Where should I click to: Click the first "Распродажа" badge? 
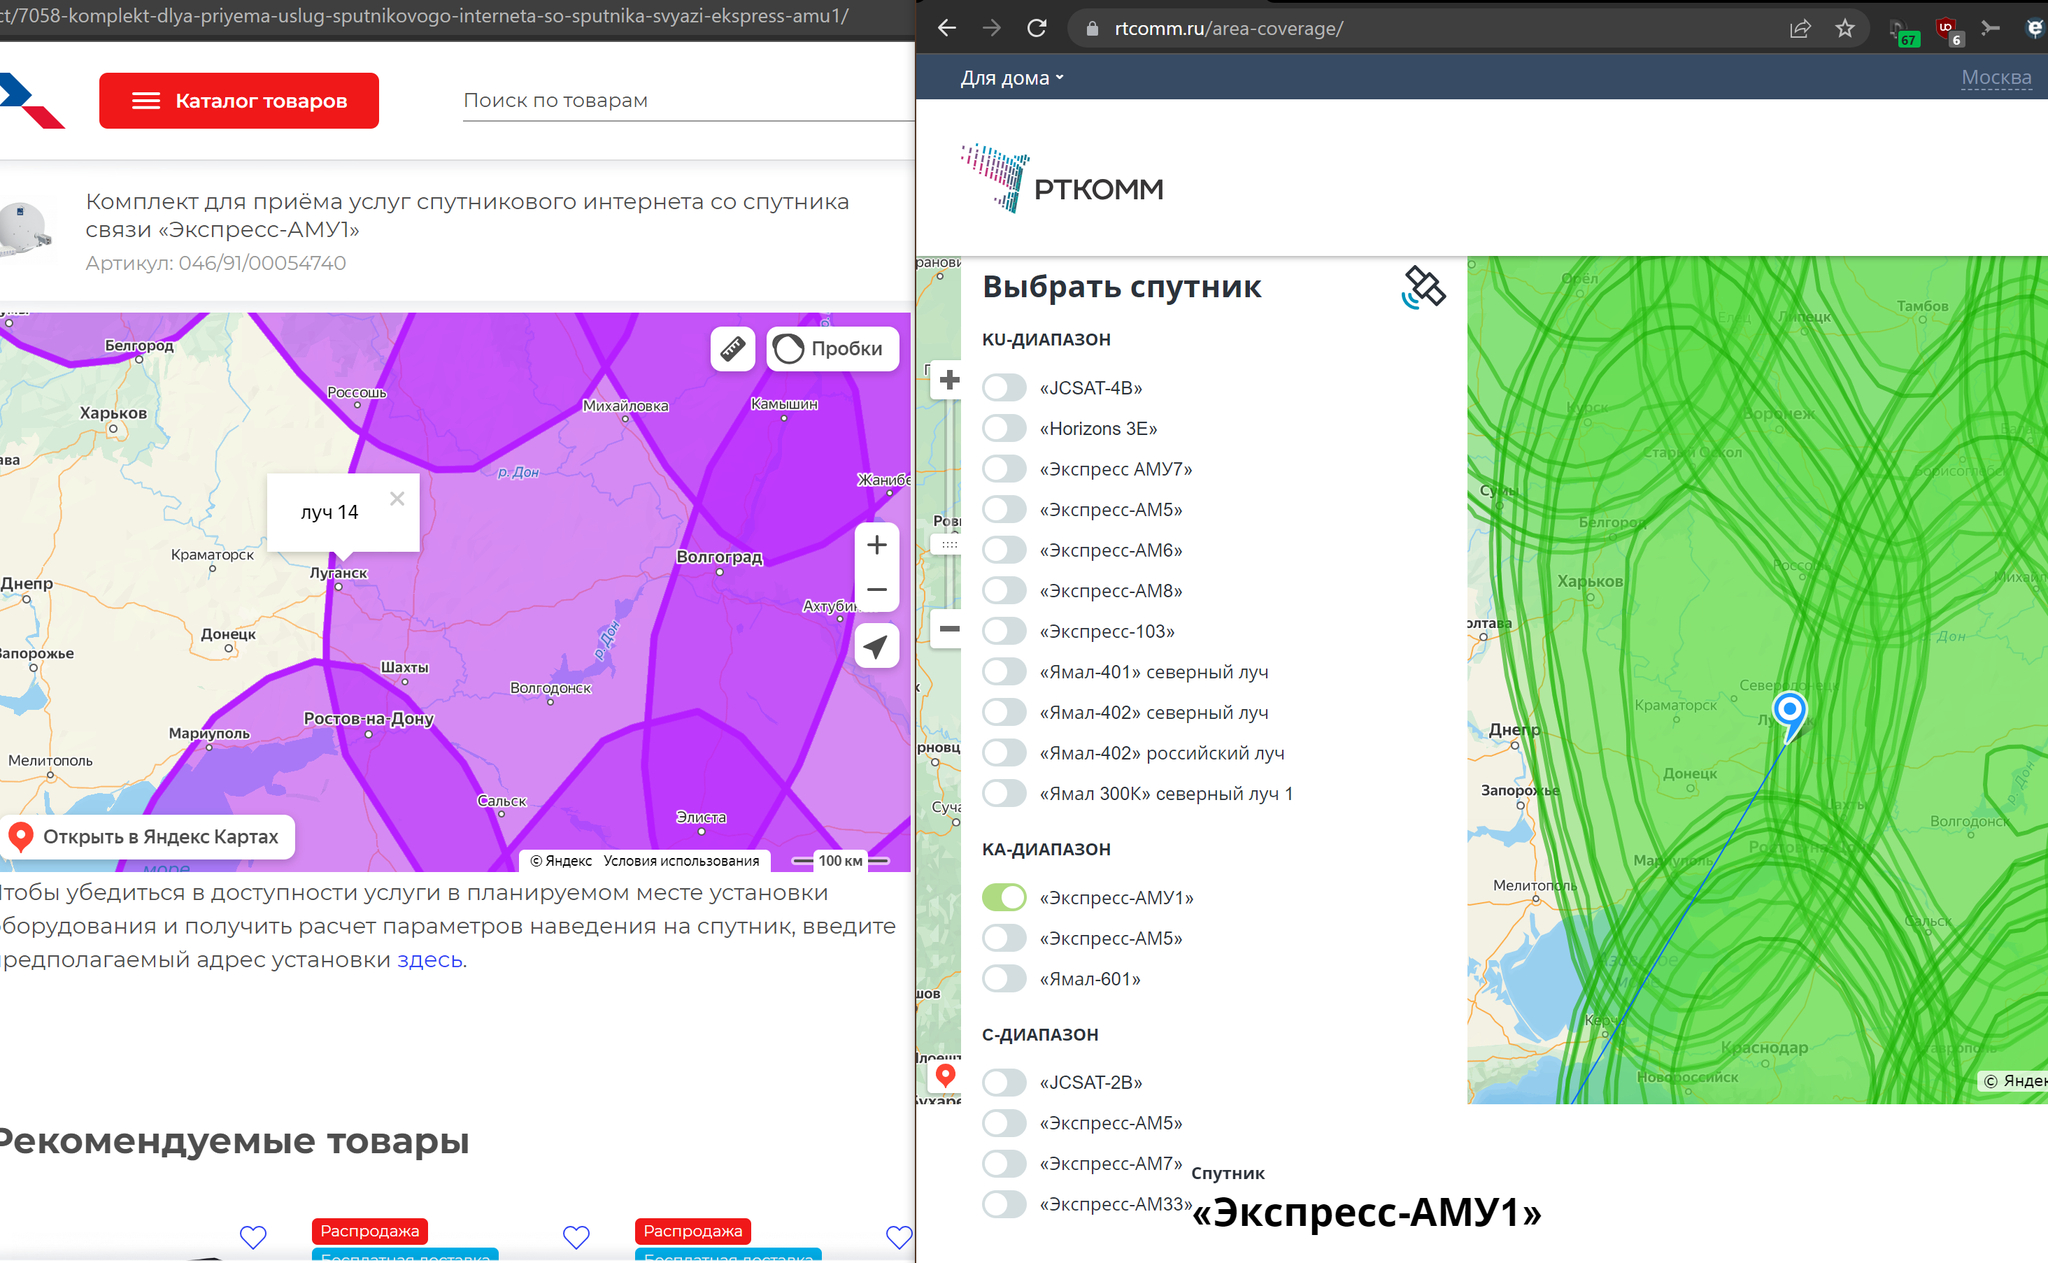coord(370,1231)
